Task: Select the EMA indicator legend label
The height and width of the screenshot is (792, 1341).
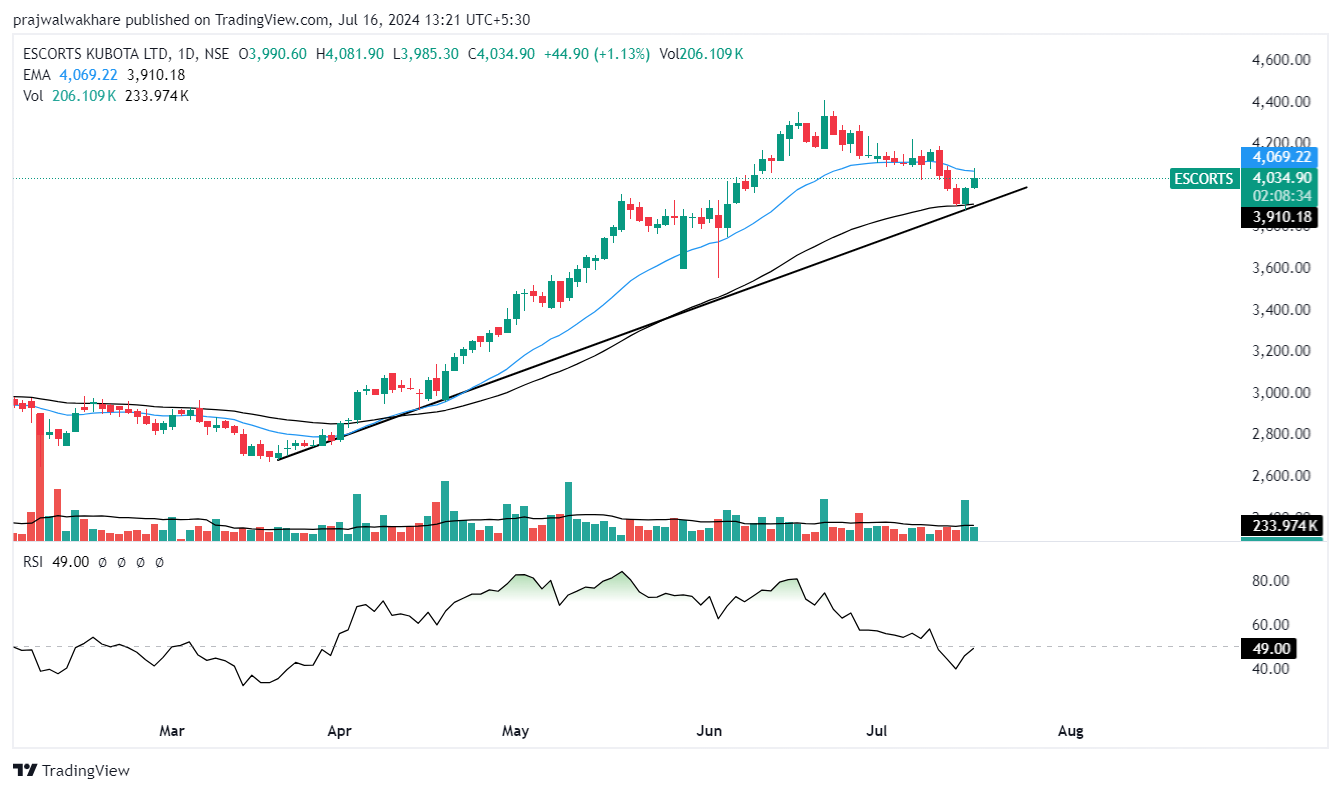Action: pyautogui.click(x=38, y=75)
